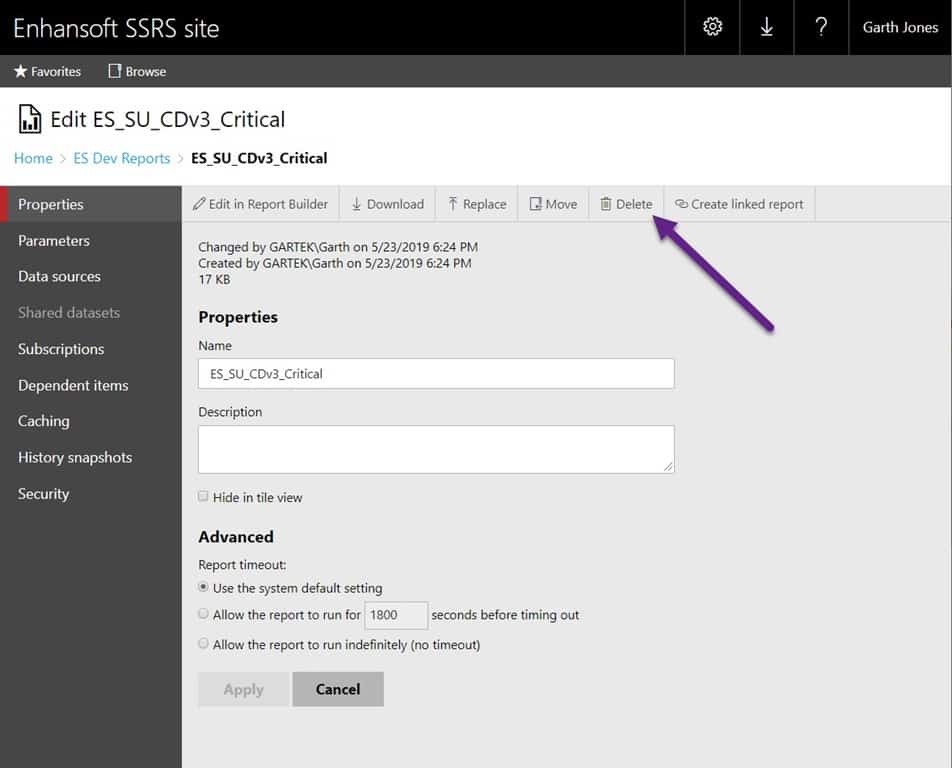Click inside the Description text box
This screenshot has width=952, height=768.
436,449
